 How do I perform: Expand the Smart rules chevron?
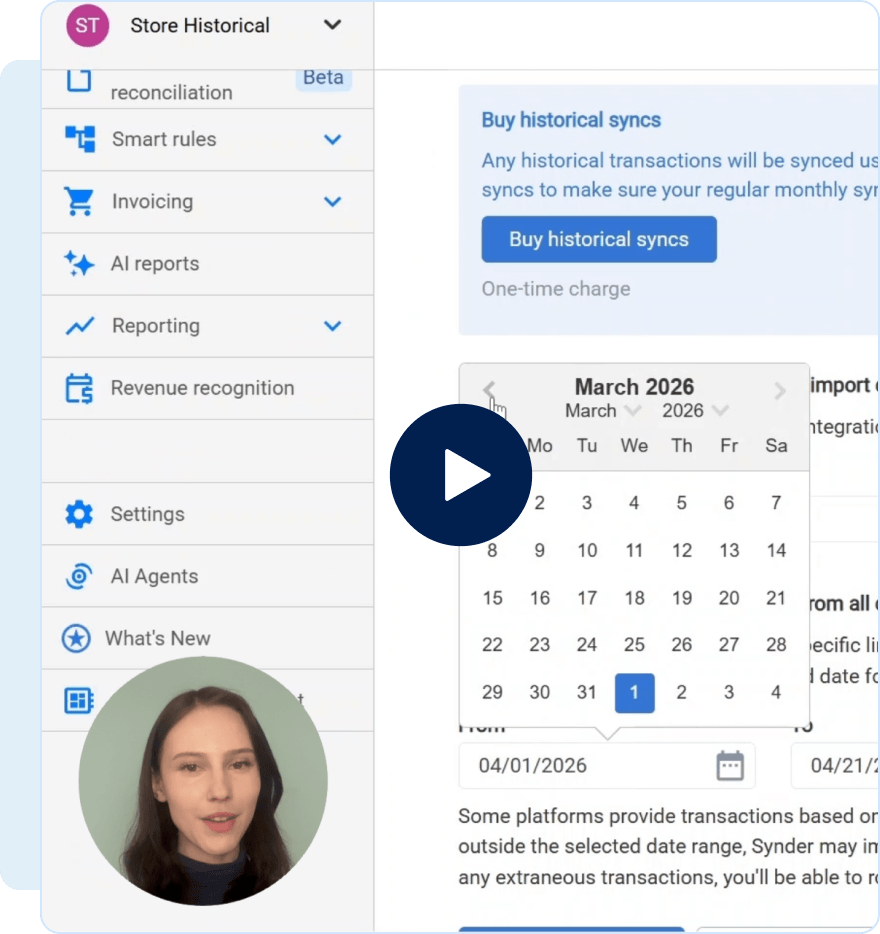[332, 139]
